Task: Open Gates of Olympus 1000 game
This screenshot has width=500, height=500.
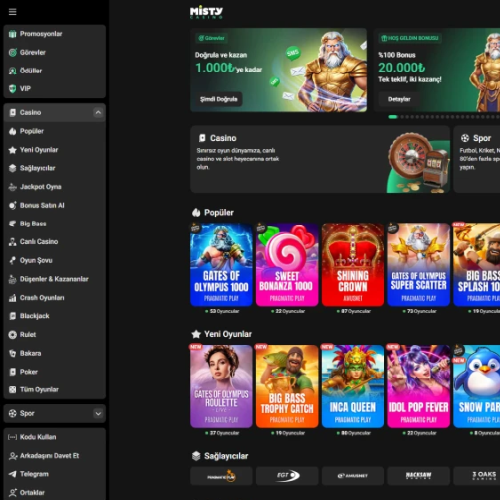Action: pyautogui.click(x=221, y=265)
